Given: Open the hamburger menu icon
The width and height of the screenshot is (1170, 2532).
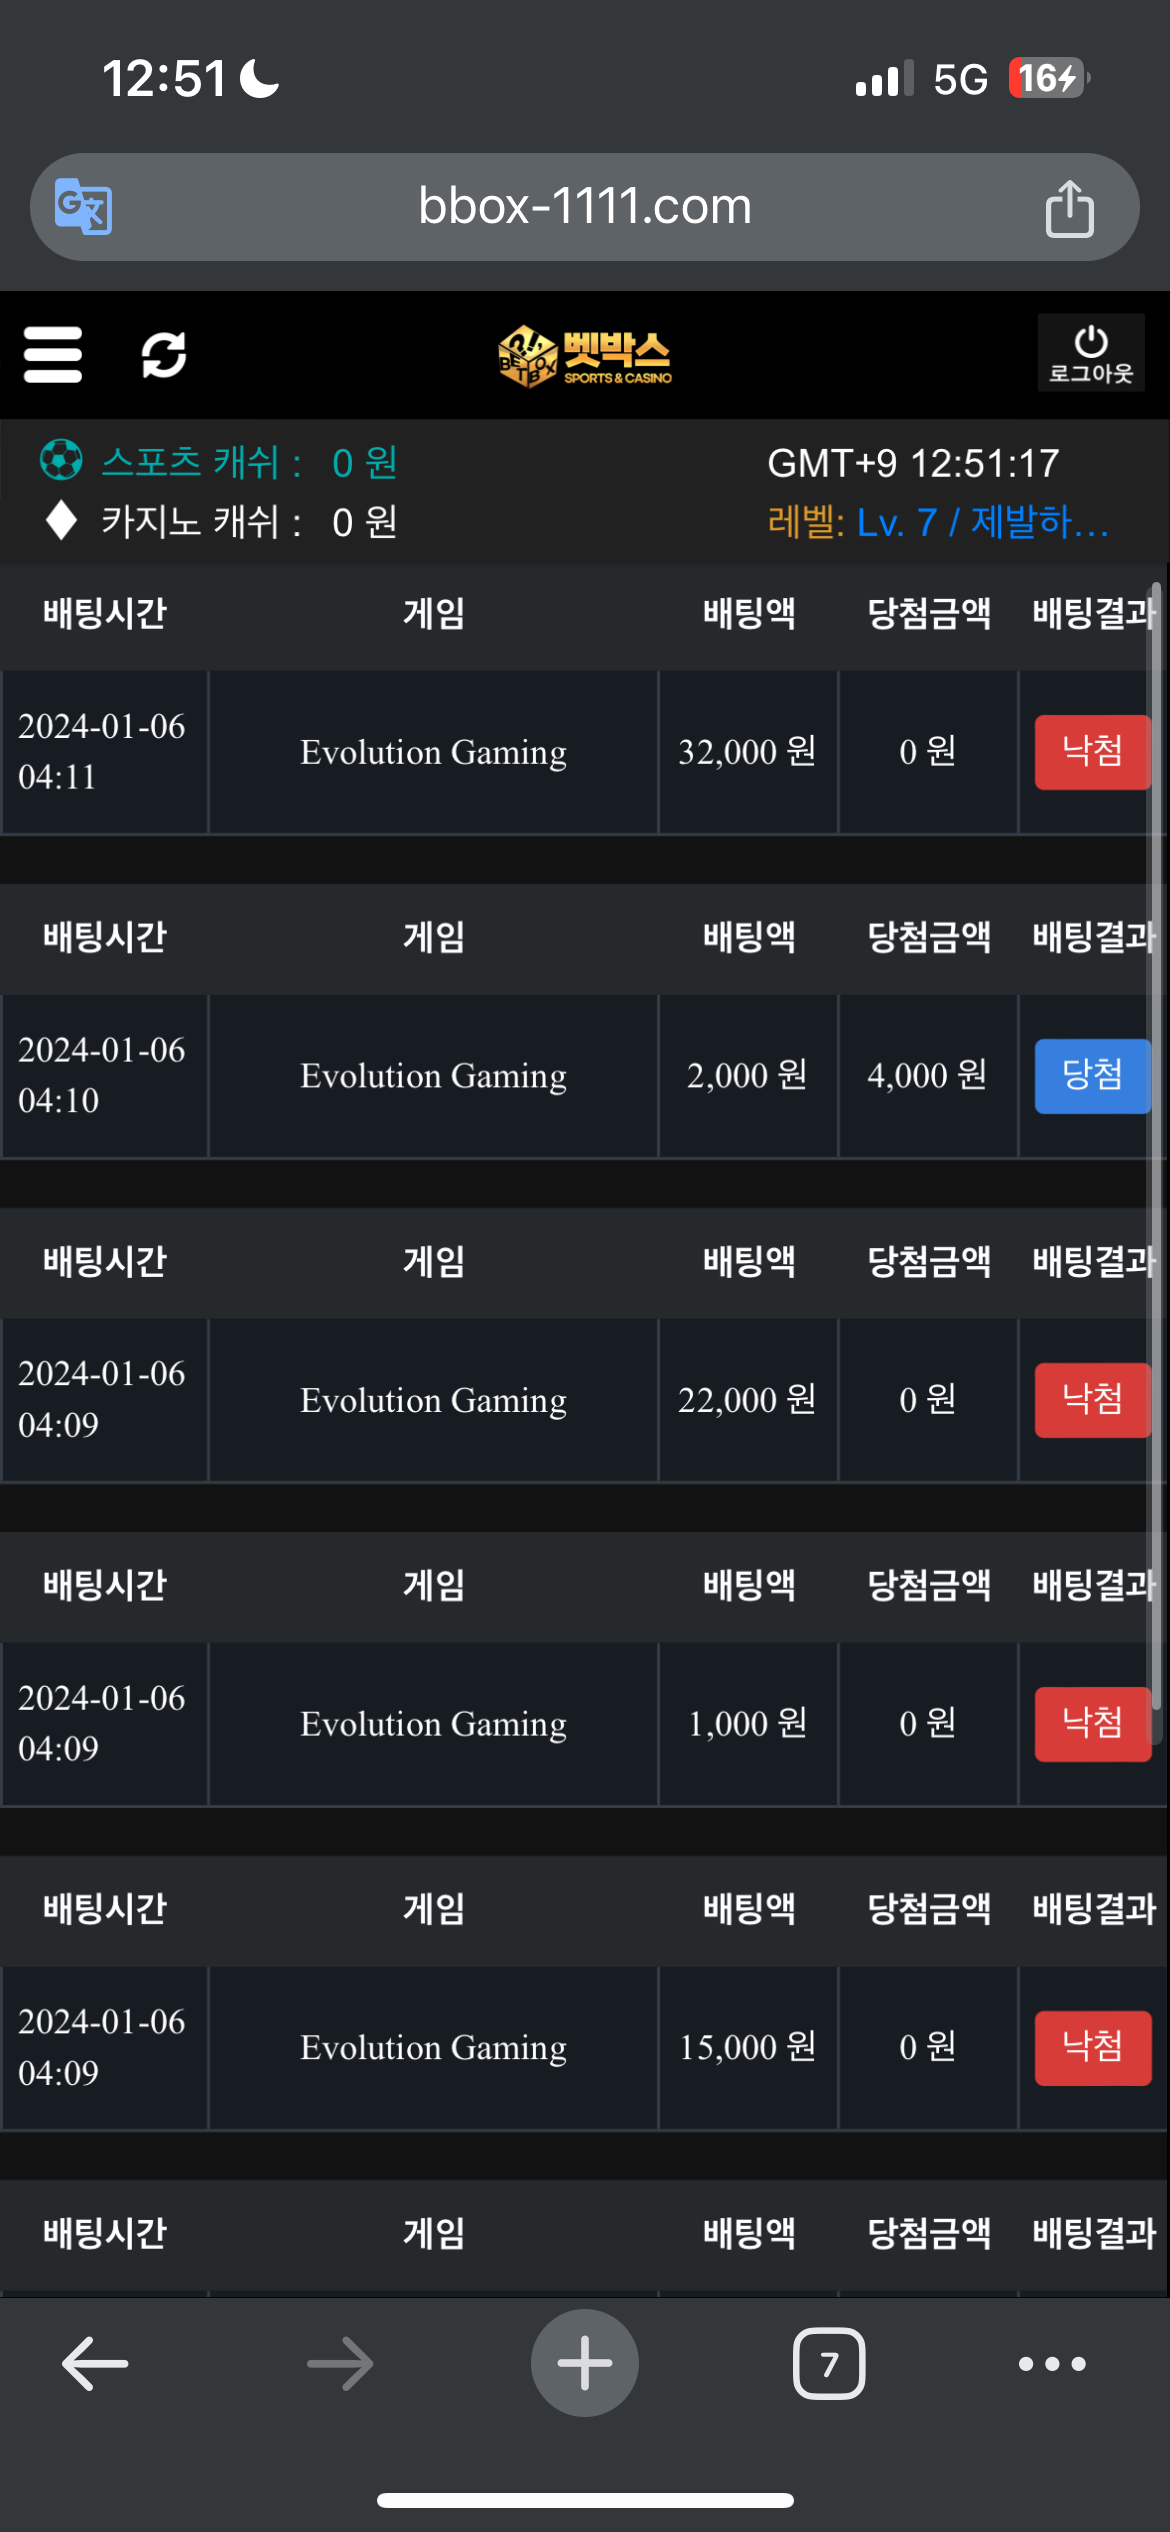Looking at the screenshot, I should (53, 355).
